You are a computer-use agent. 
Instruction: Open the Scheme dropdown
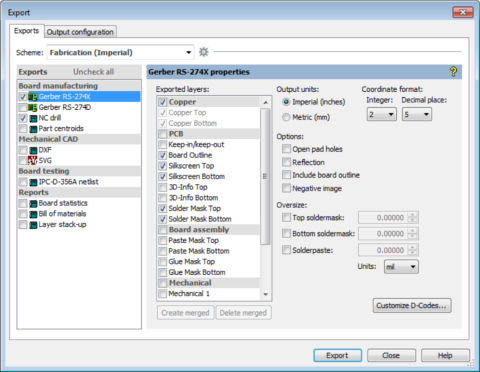[x=121, y=52]
